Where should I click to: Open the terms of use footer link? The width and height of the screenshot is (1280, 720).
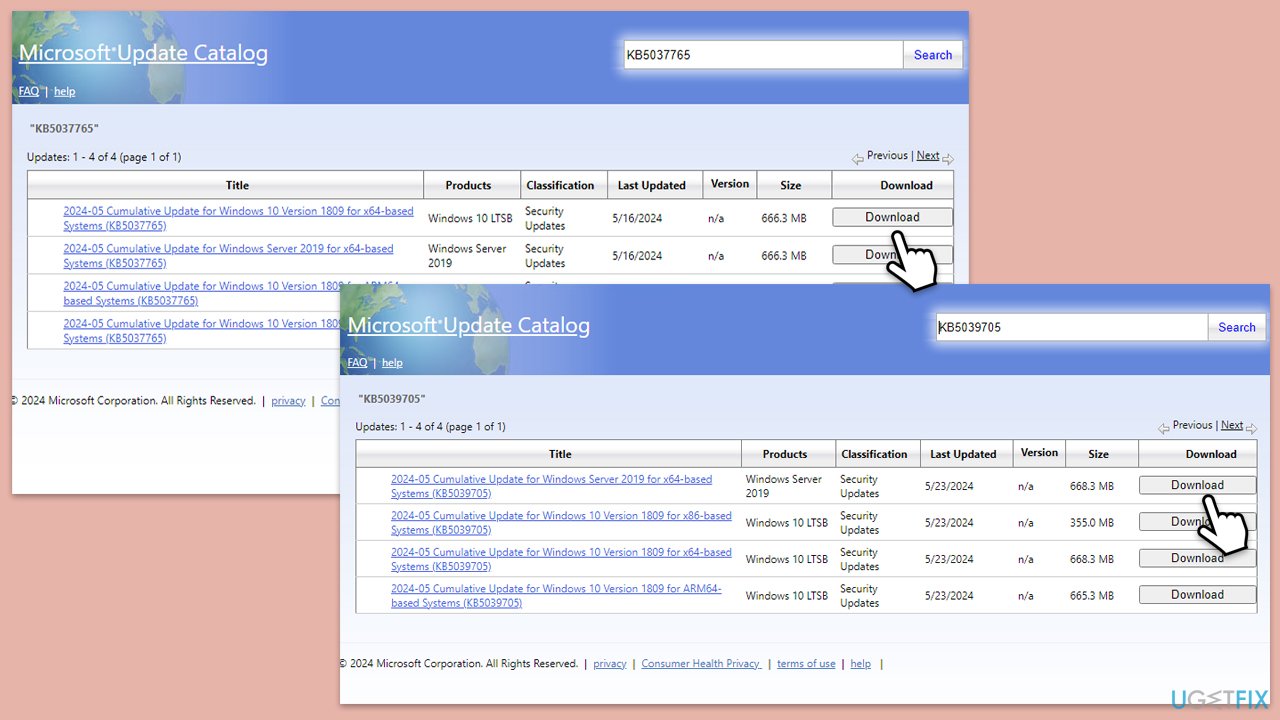(x=806, y=664)
